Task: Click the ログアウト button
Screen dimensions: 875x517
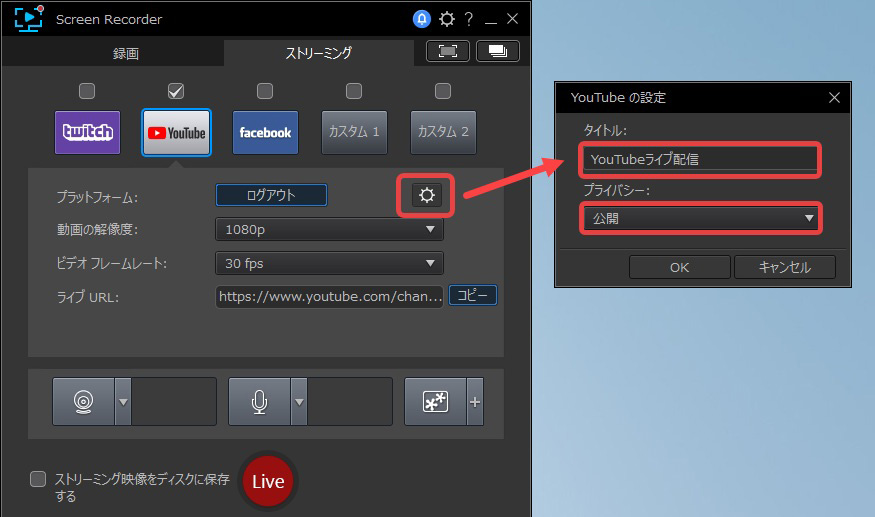Action: [x=271, y=195]
